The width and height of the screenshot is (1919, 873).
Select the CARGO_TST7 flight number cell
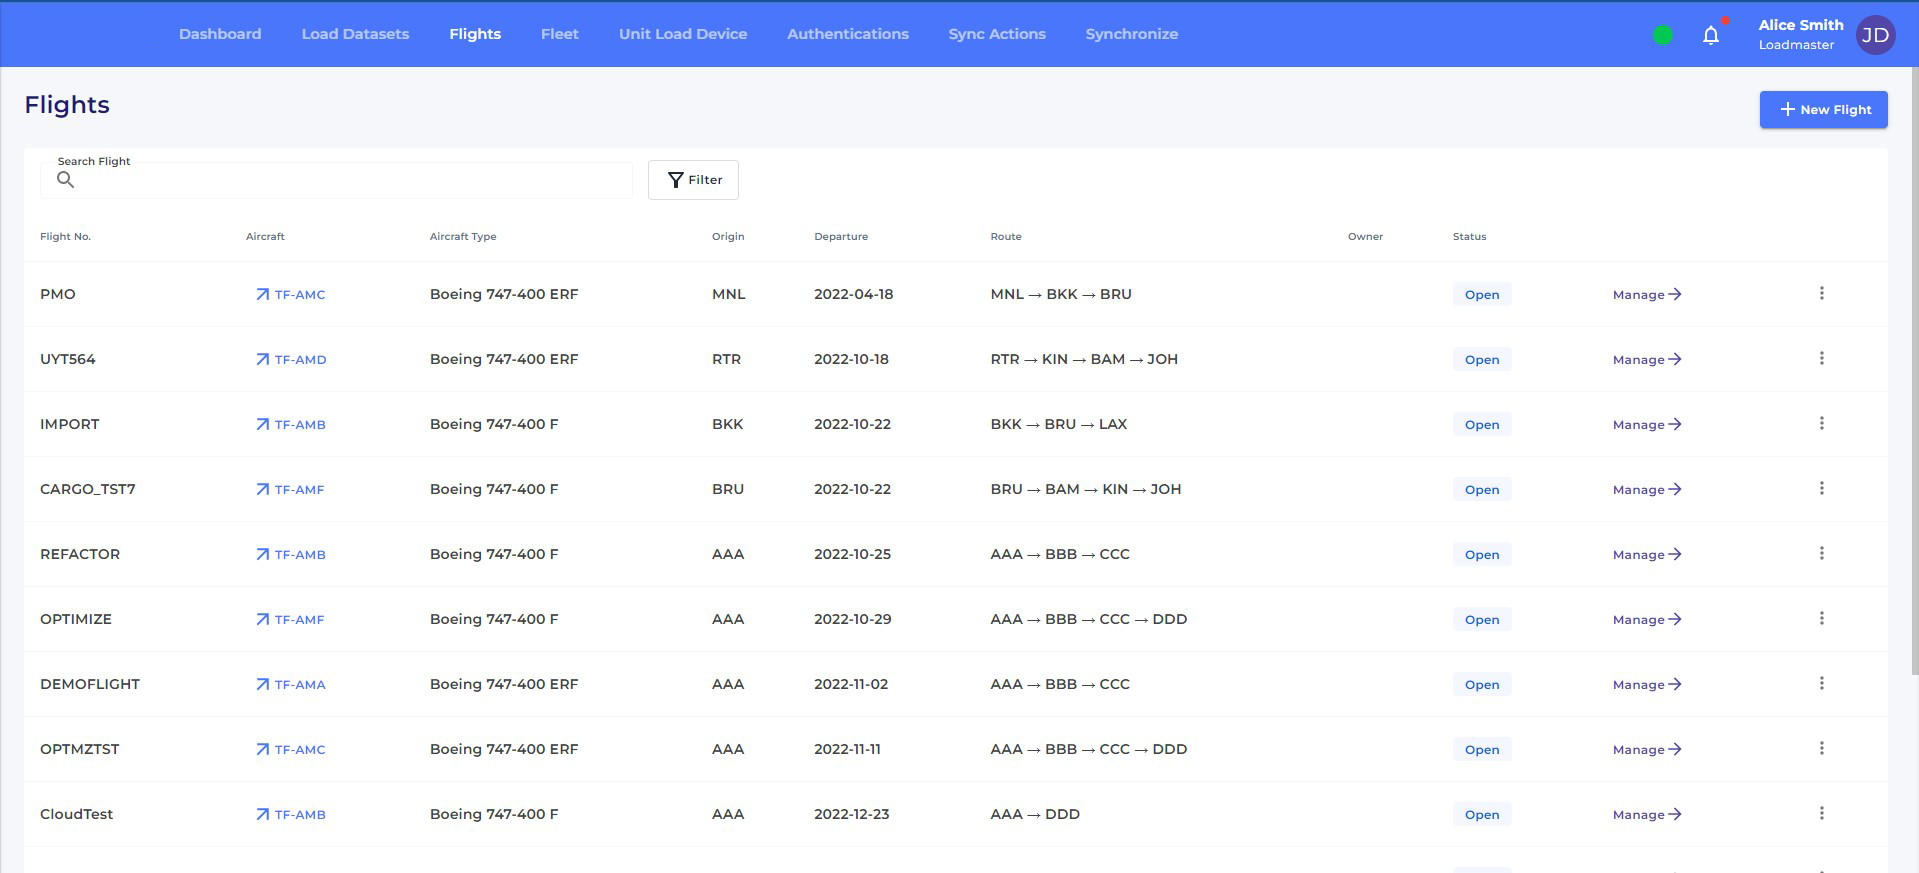click(x=88, y=489)
